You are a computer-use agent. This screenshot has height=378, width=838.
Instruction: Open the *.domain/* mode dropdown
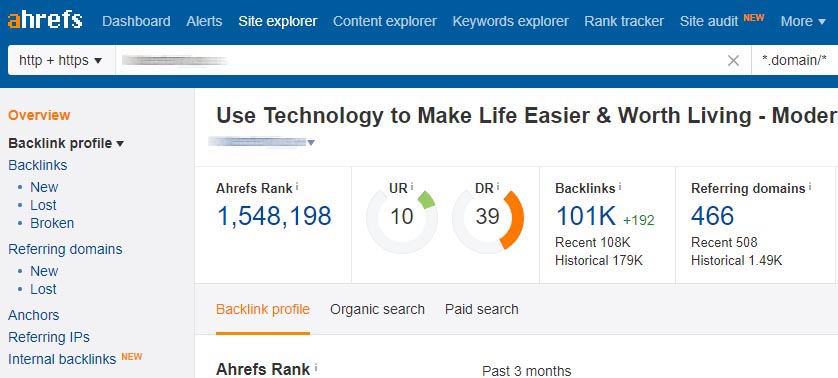pyautogui.click(x=794, y=60)
